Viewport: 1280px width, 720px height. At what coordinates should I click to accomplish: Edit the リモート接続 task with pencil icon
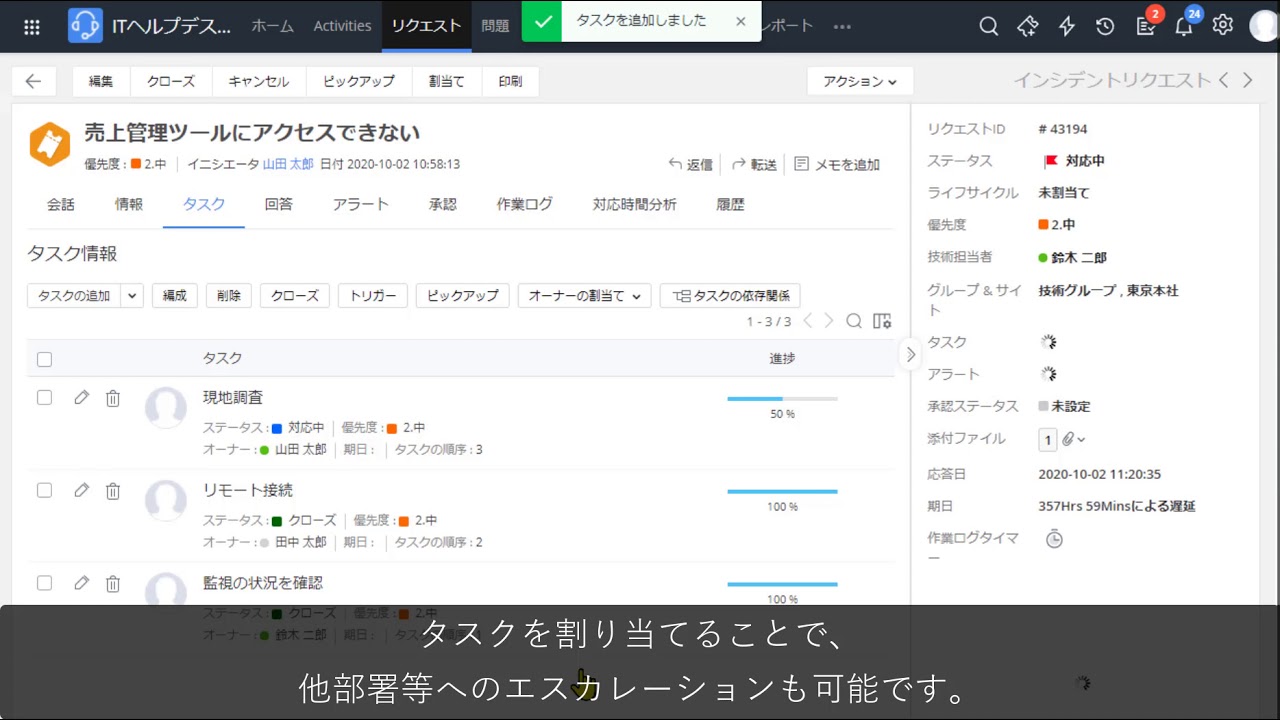(82, 490)
